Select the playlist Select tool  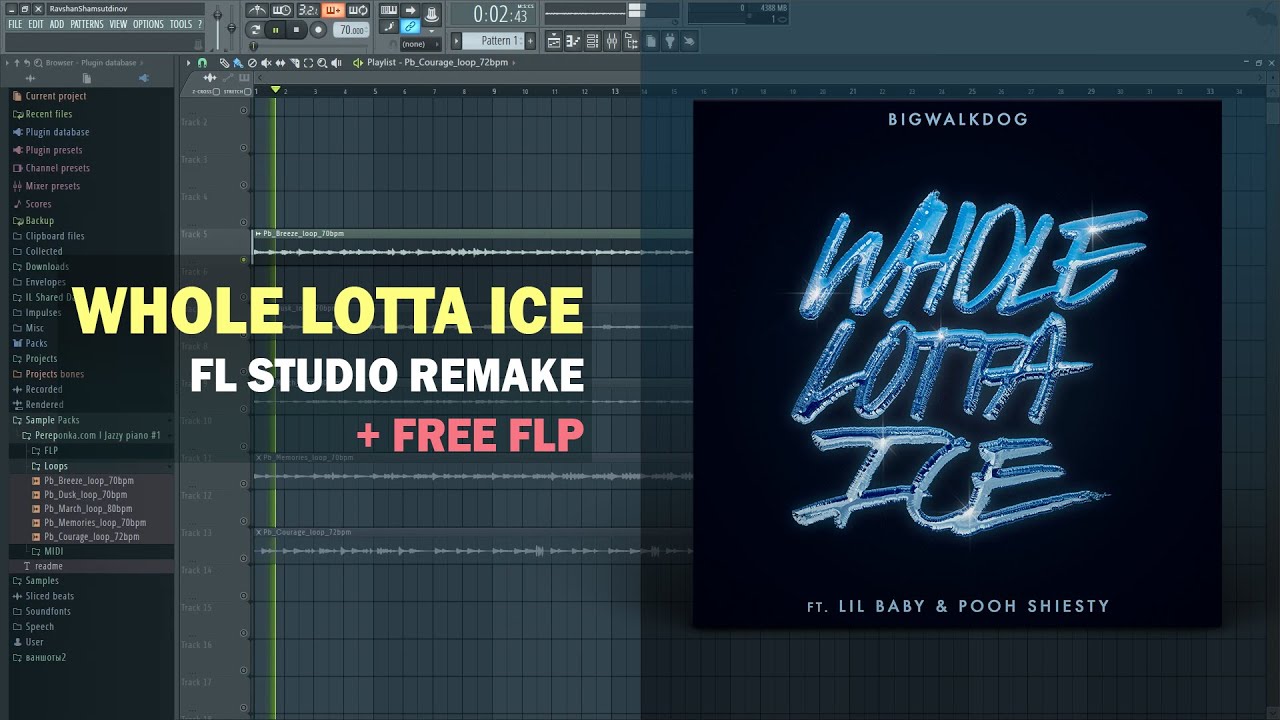point(308,63)
